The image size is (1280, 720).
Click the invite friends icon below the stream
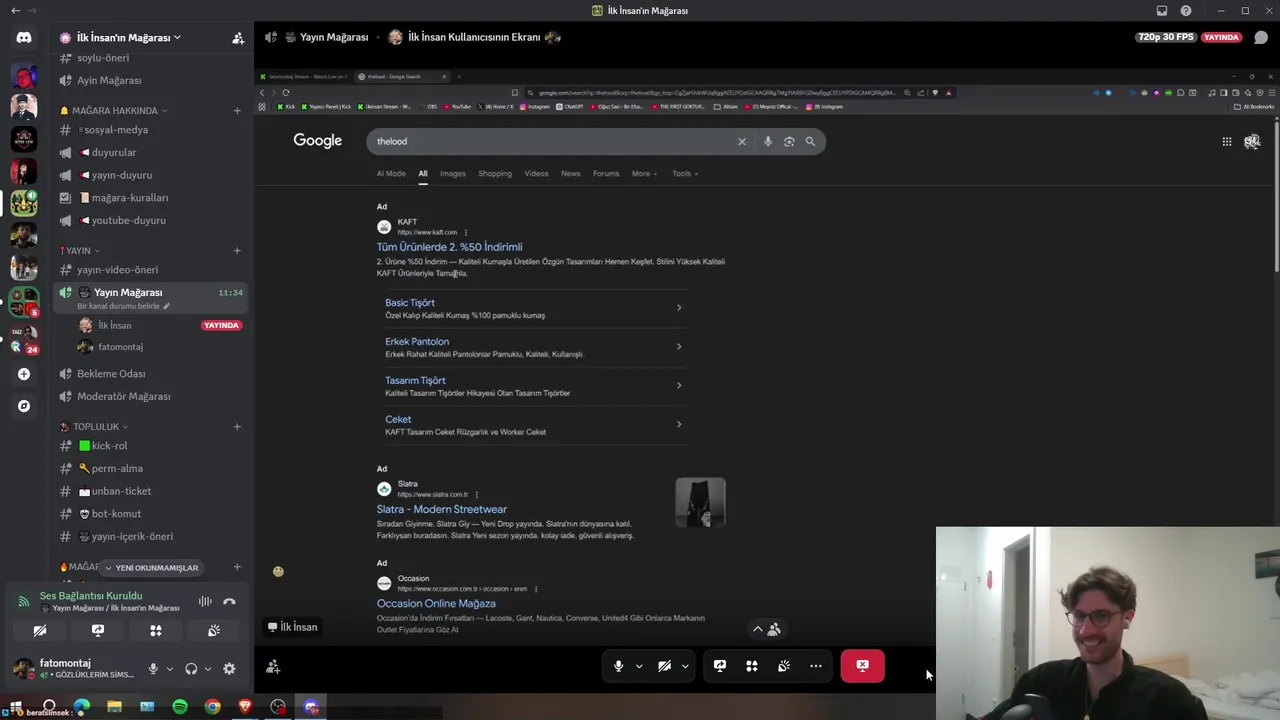(x=273, y=667)
